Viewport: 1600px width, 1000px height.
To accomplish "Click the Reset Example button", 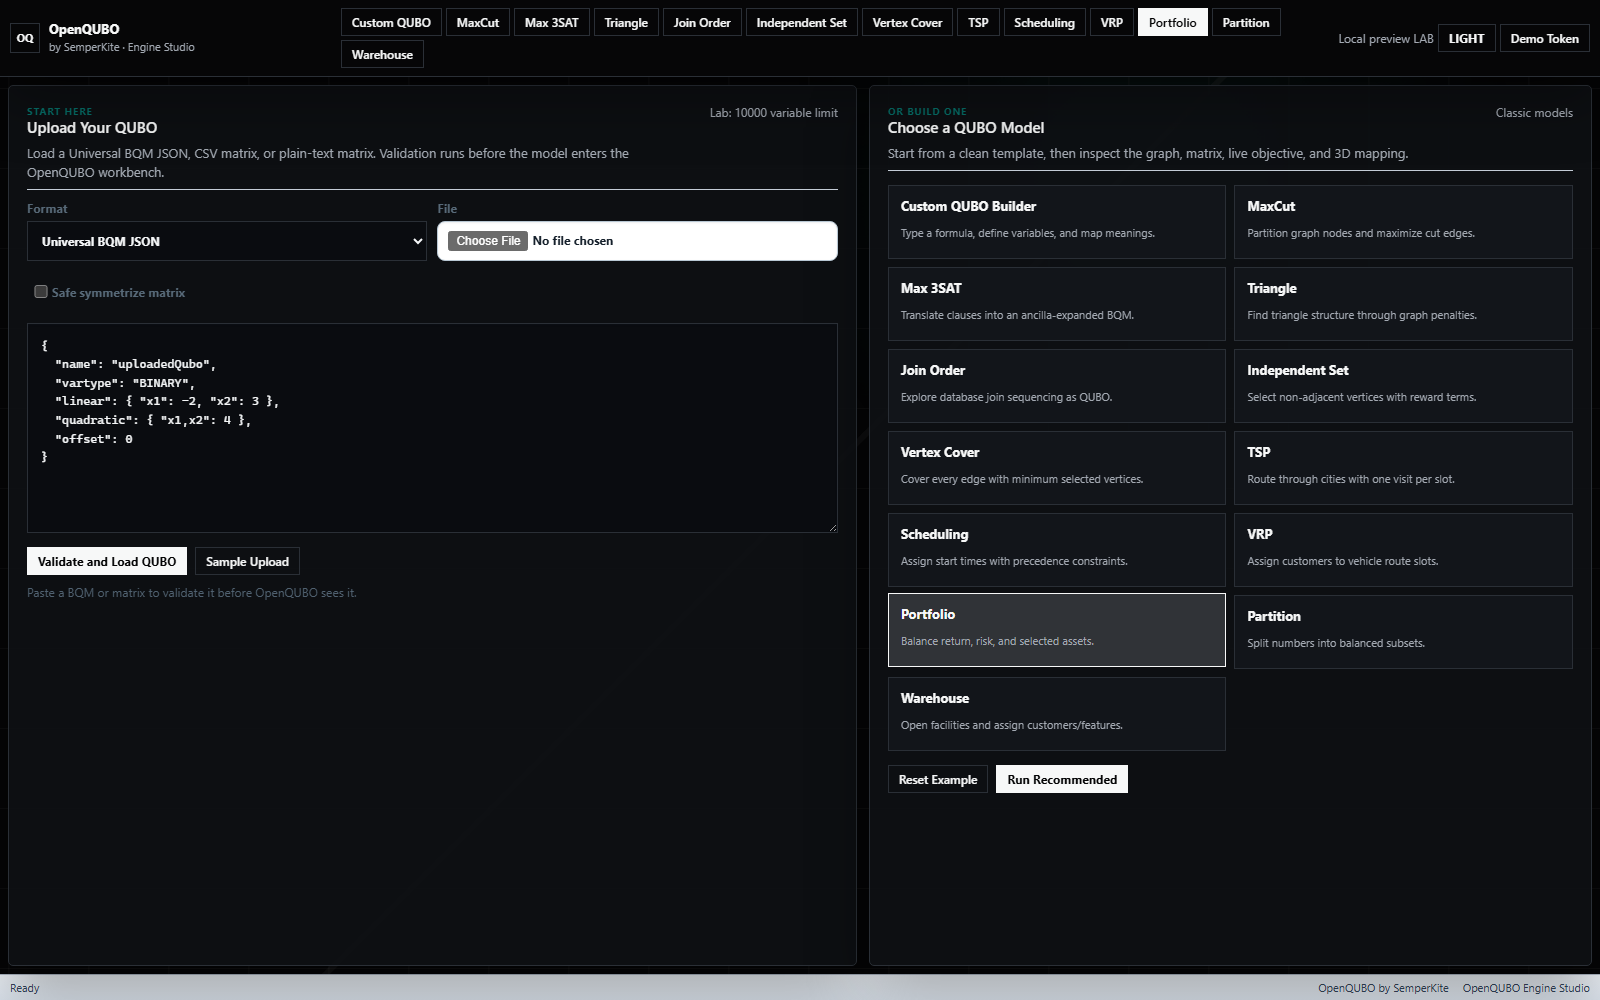I will tap(938, 779).
